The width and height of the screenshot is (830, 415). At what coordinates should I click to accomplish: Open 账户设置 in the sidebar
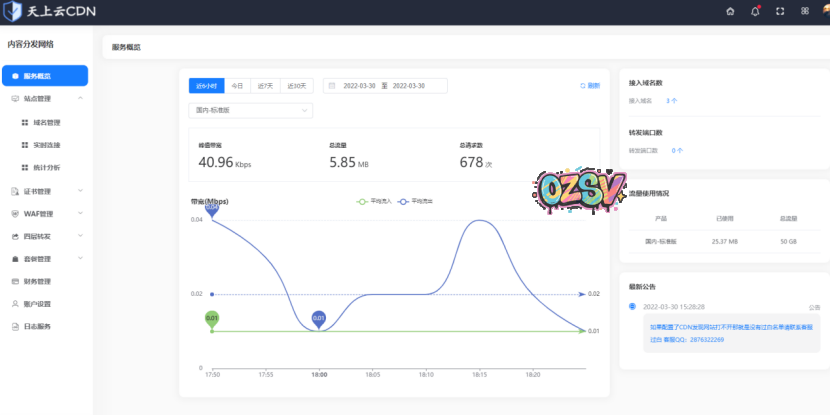37,303
